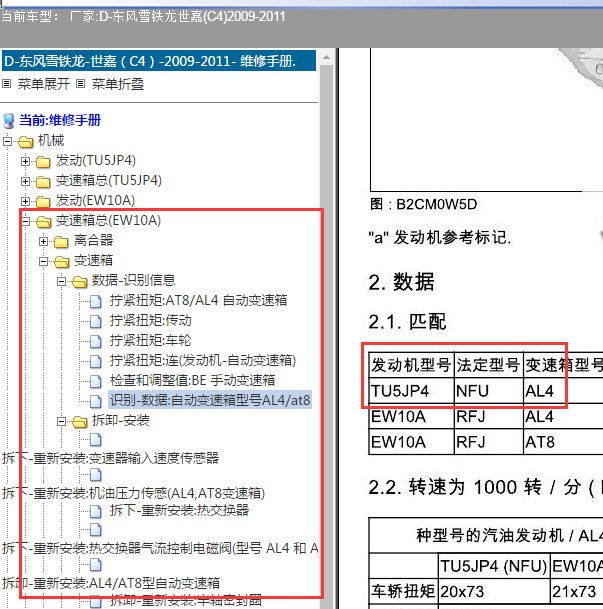Collapse the 变速箱 subfolder node

click(x=43, y=261)
